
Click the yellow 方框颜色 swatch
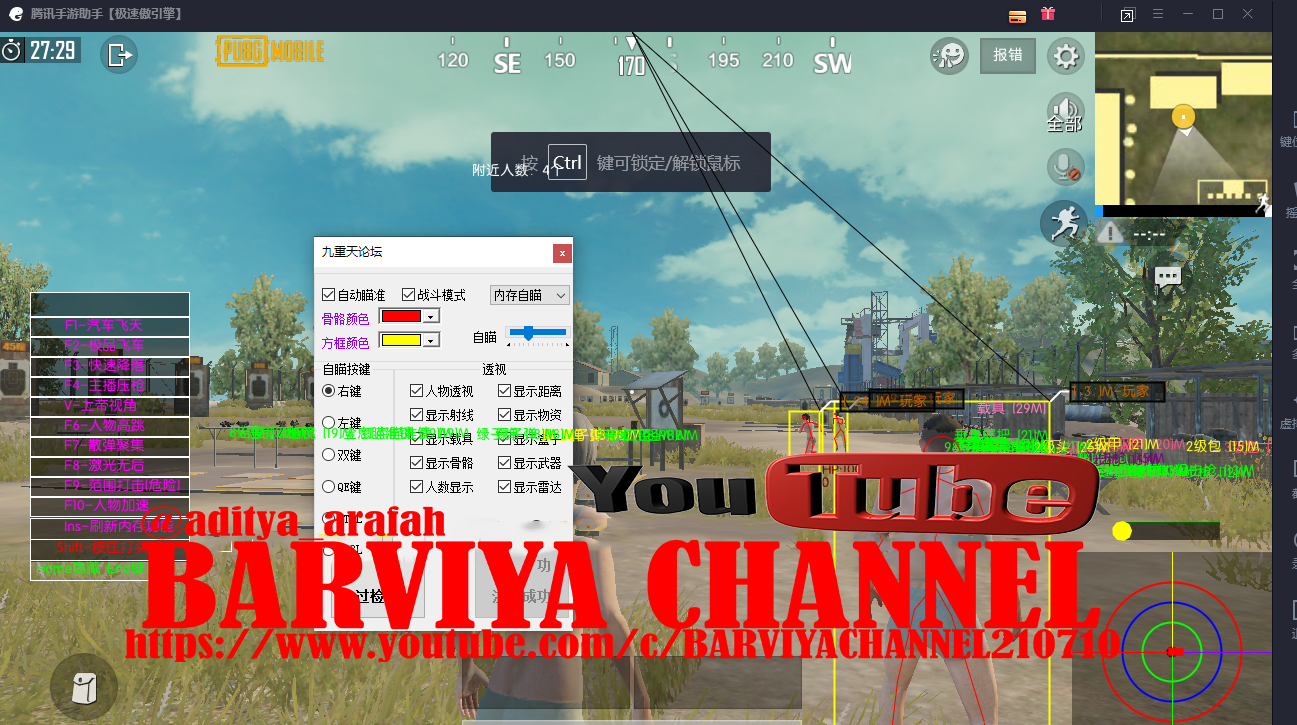[402, 340]
